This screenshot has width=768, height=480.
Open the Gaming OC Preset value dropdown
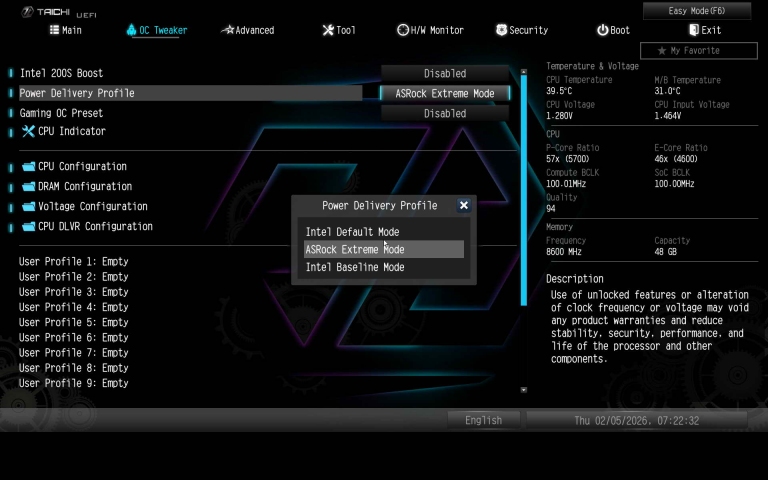tap(445, 113)
